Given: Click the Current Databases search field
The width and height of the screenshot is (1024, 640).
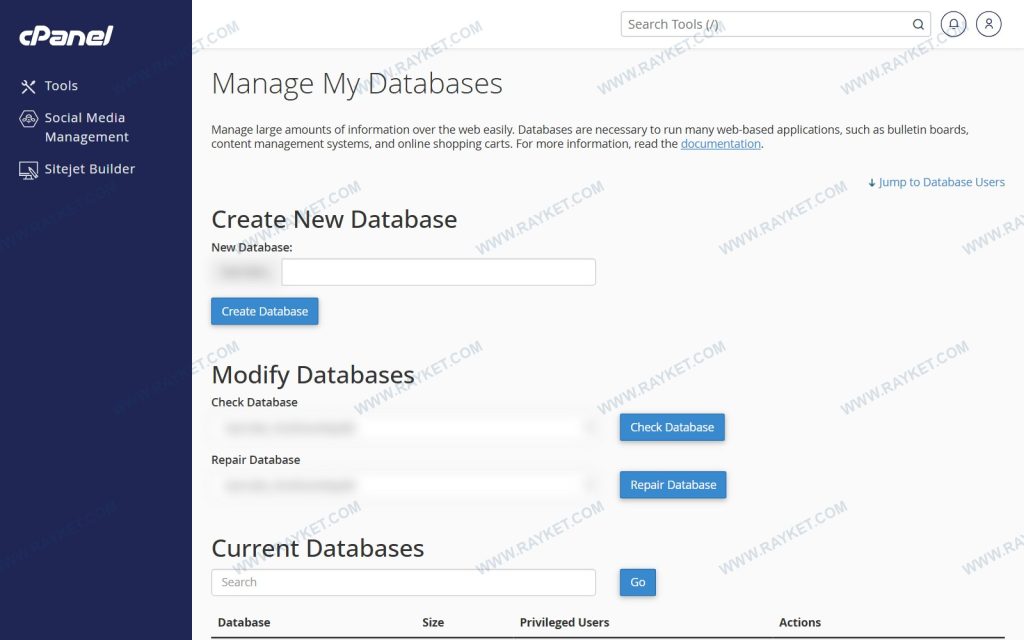Looking at the screenshot, I should point(403,582).
